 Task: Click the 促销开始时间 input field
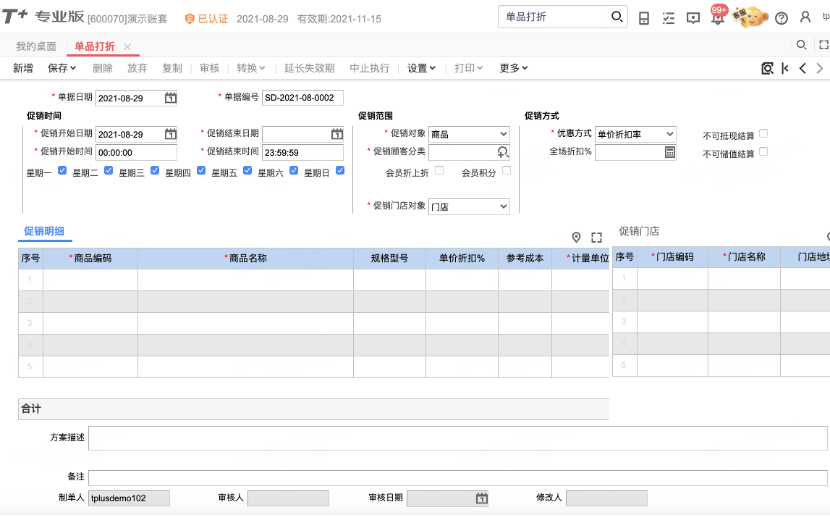pos(136,152)
